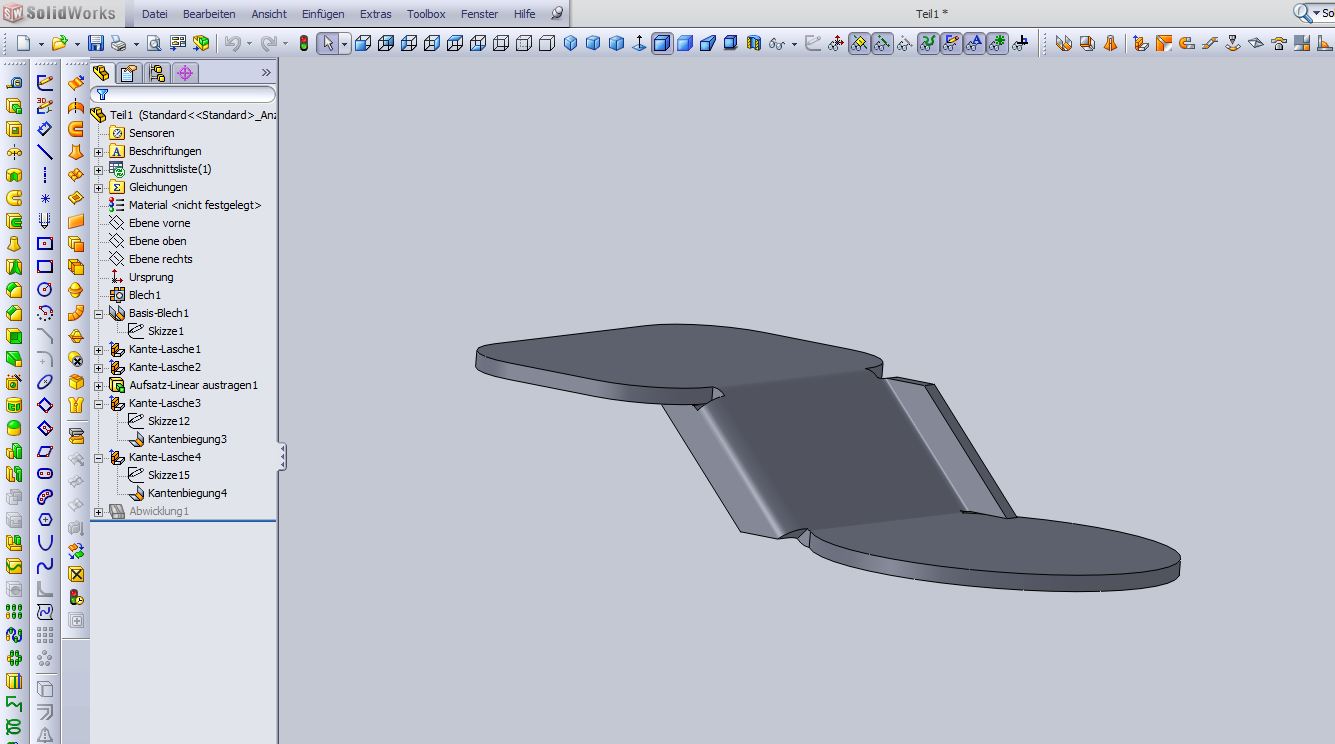Click the Undo arrow icon
1335x744 pixels.
[231, 44]
